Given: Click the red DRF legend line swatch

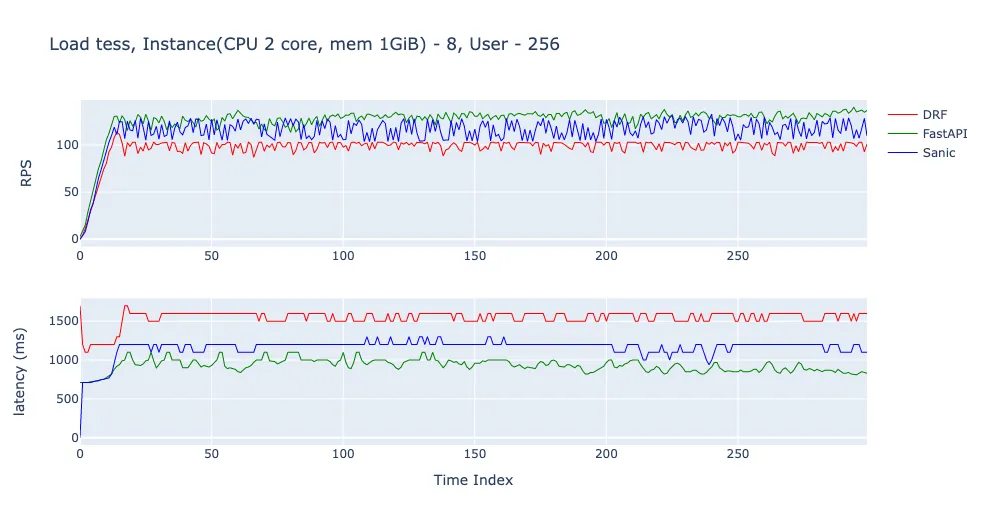Looking at the screenshot, I should pos(902,115).
